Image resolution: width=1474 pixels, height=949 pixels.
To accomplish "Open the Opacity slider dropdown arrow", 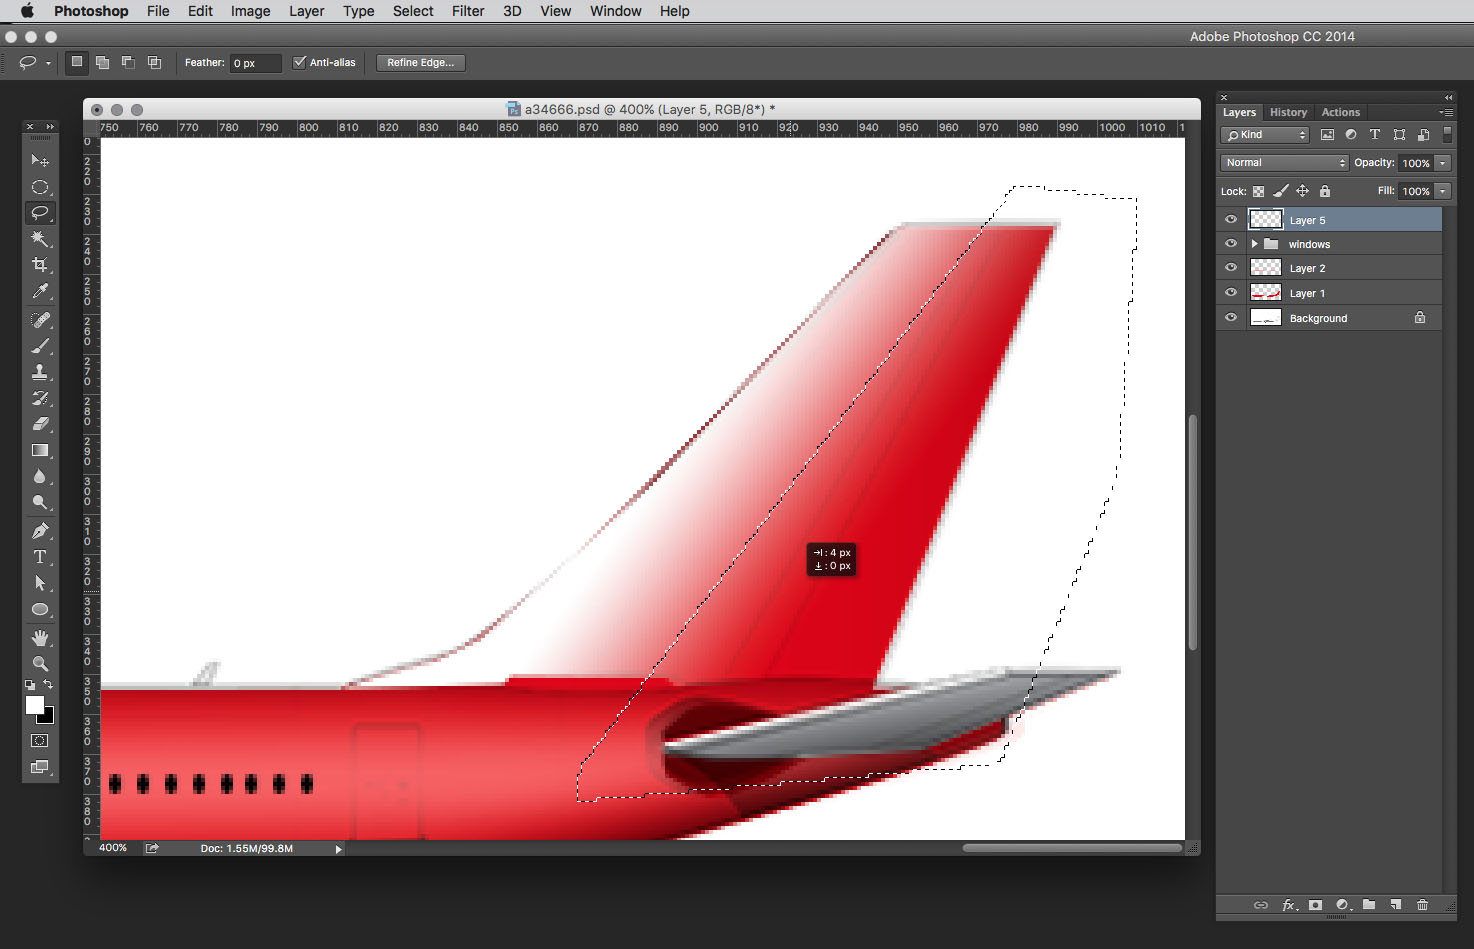I will pyautogui.click(x=1443, y=163).
